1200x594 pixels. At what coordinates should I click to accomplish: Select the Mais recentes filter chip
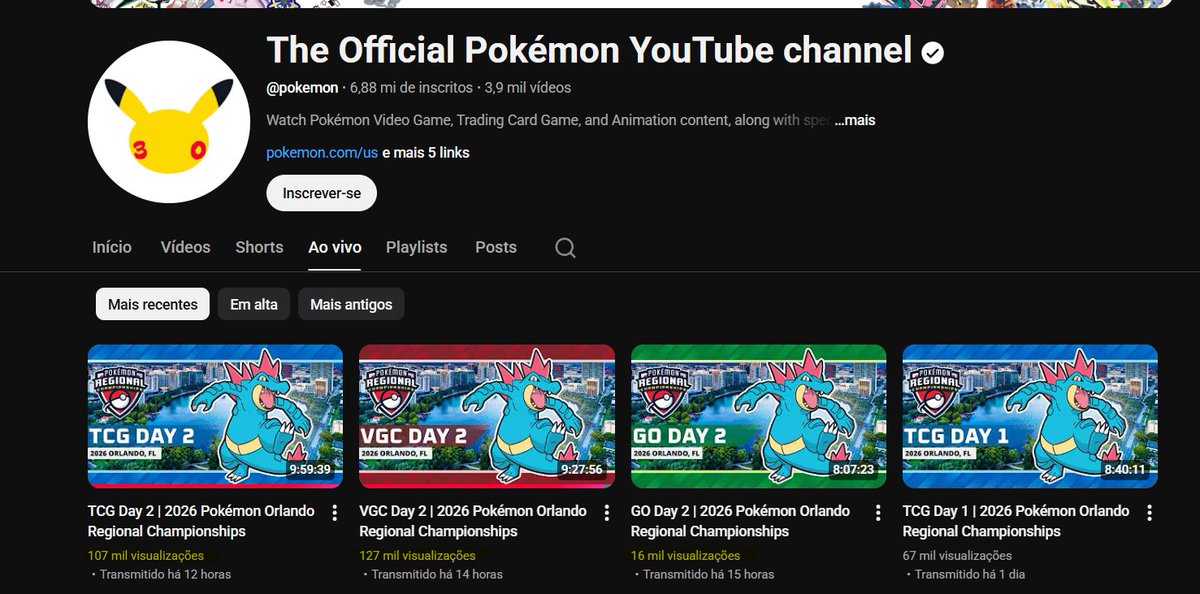coord(153,304)
